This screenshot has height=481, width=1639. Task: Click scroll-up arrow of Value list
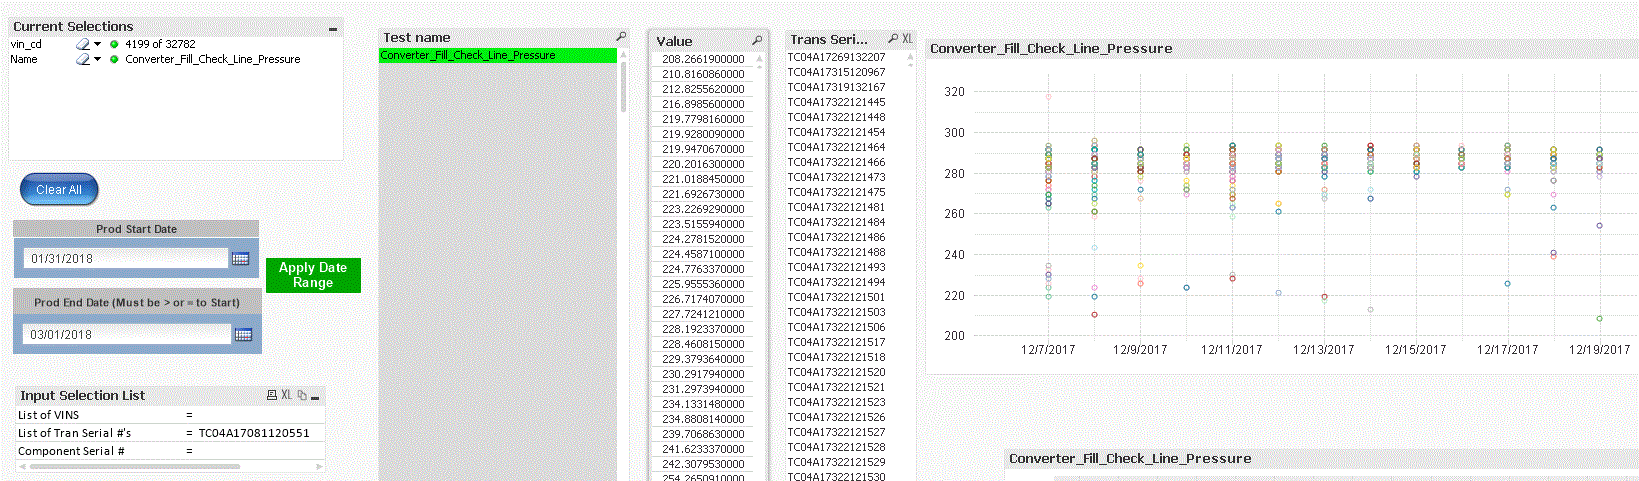point(759,59)
